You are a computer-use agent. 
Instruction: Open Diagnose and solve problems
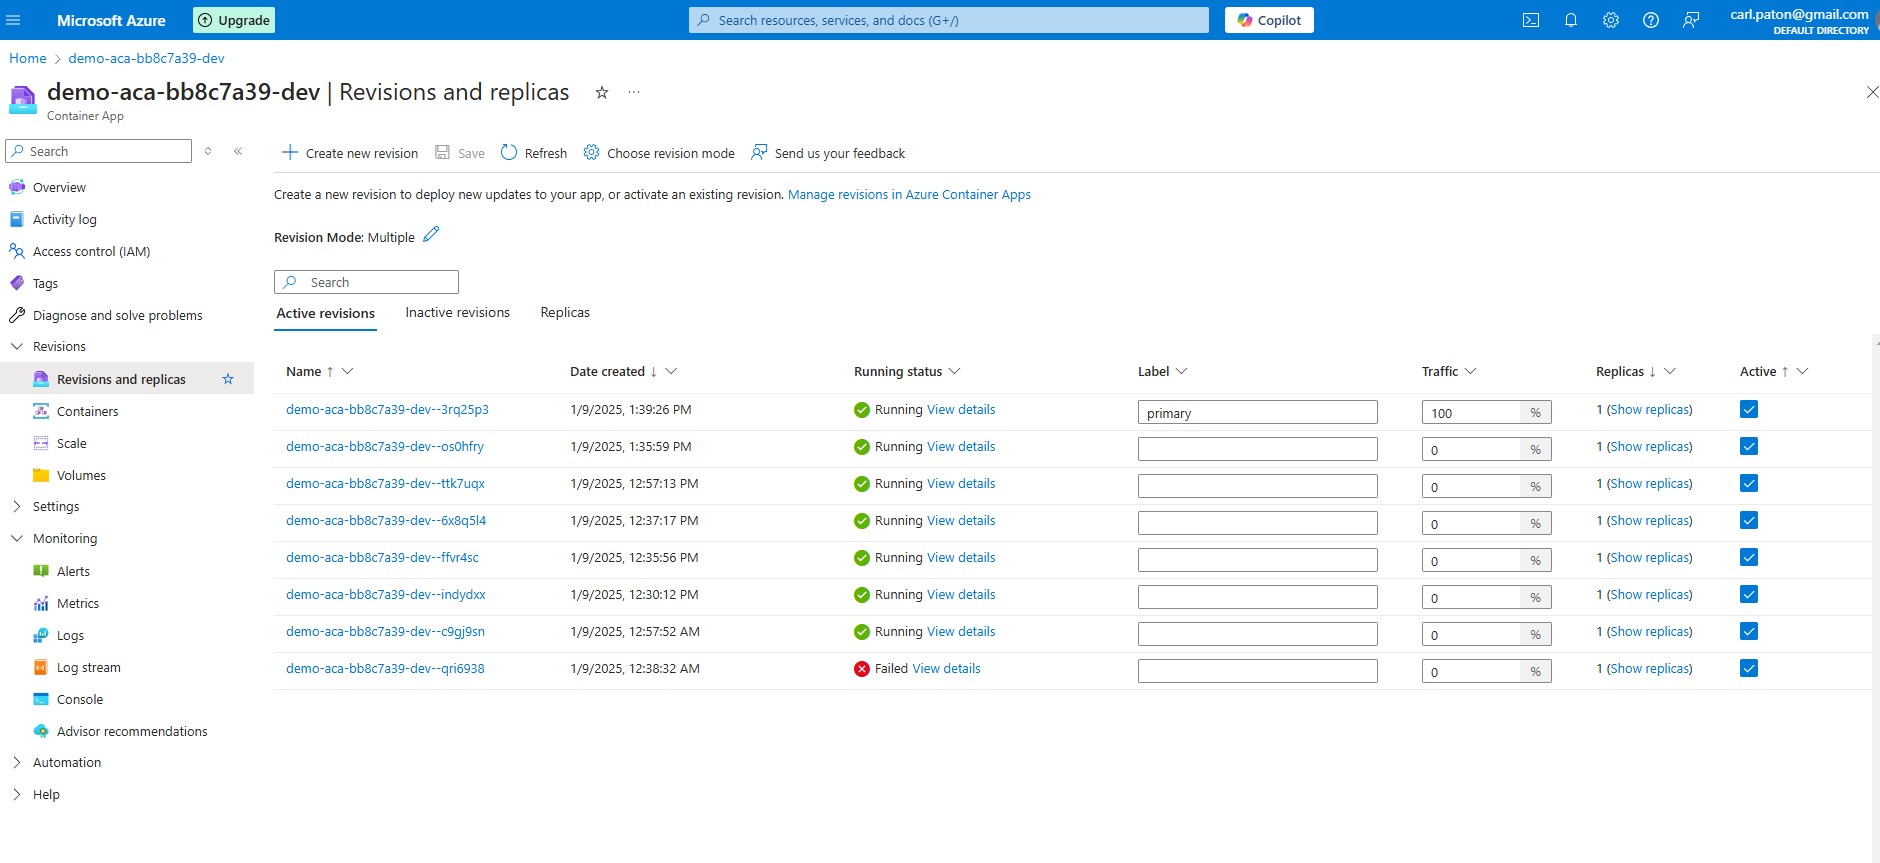(x=117, y=315)
